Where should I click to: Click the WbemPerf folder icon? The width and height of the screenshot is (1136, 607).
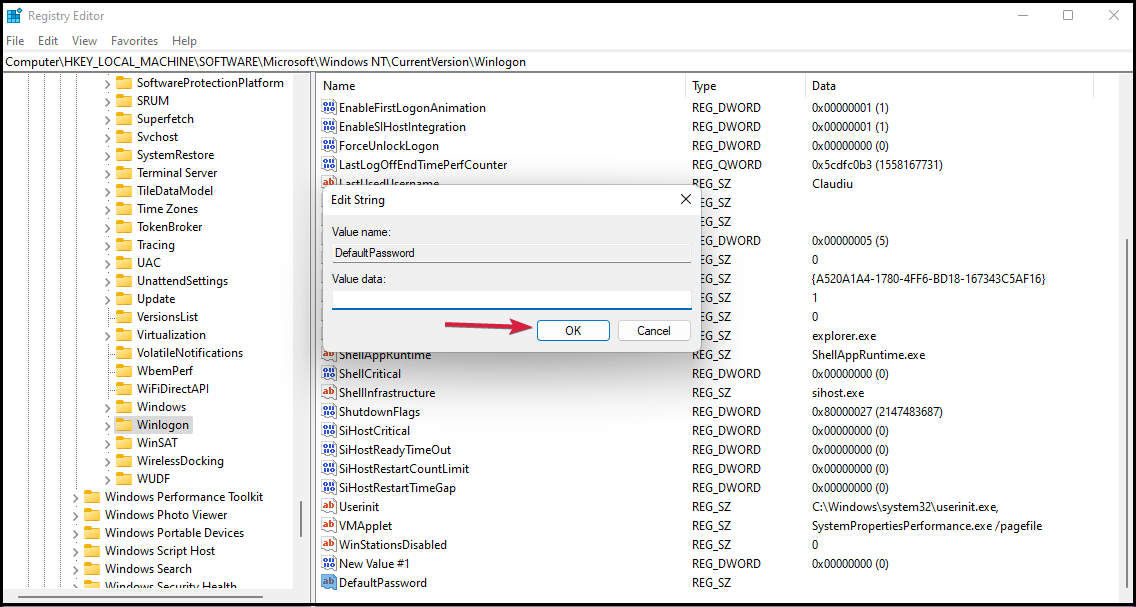[124, 371]
